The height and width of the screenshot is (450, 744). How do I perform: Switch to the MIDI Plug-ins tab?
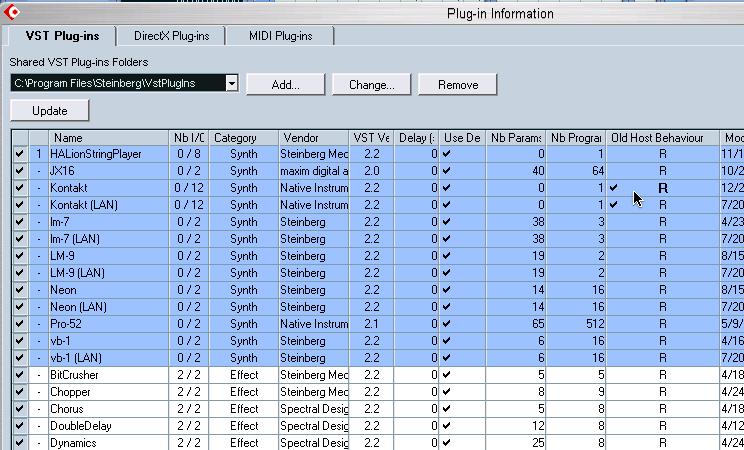click(280, 36)
